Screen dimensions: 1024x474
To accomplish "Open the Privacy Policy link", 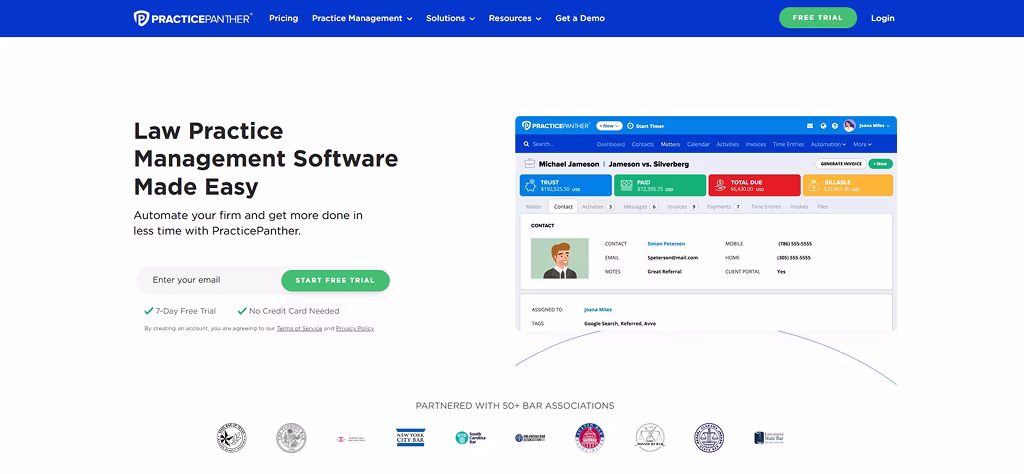I will point(355,328).
